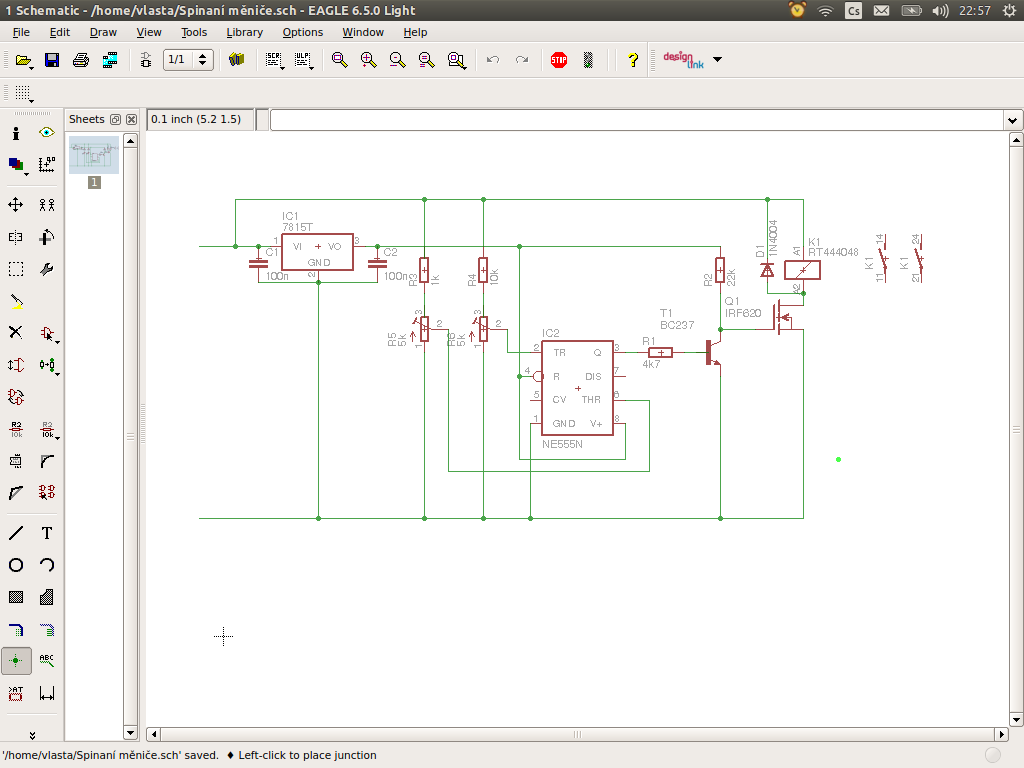Viewport: 1024px width, 768px height.
Task: Expand more tools chevron in sidebar
Action: (32, 735)
